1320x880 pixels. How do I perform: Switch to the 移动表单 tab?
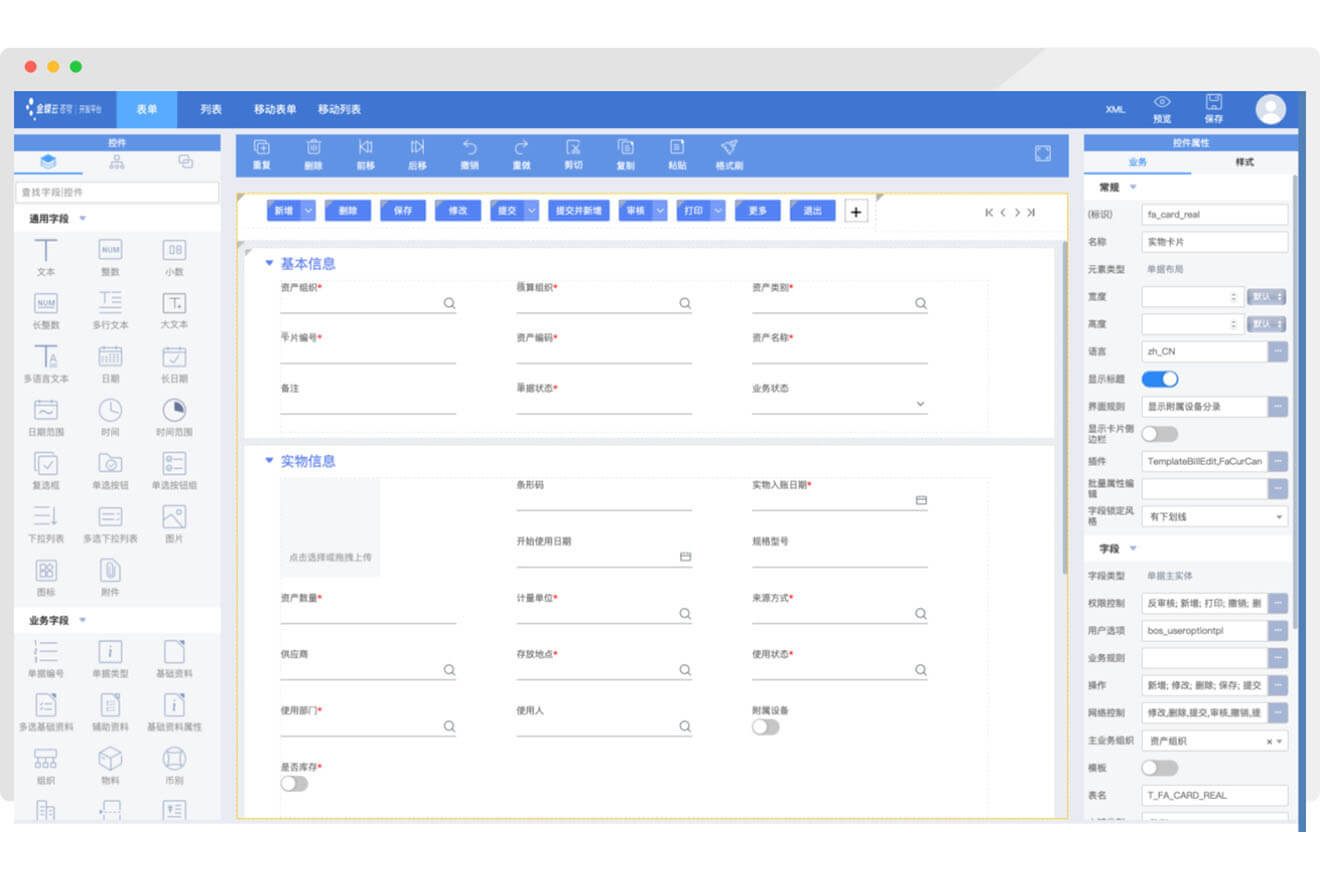coord(275,109)
